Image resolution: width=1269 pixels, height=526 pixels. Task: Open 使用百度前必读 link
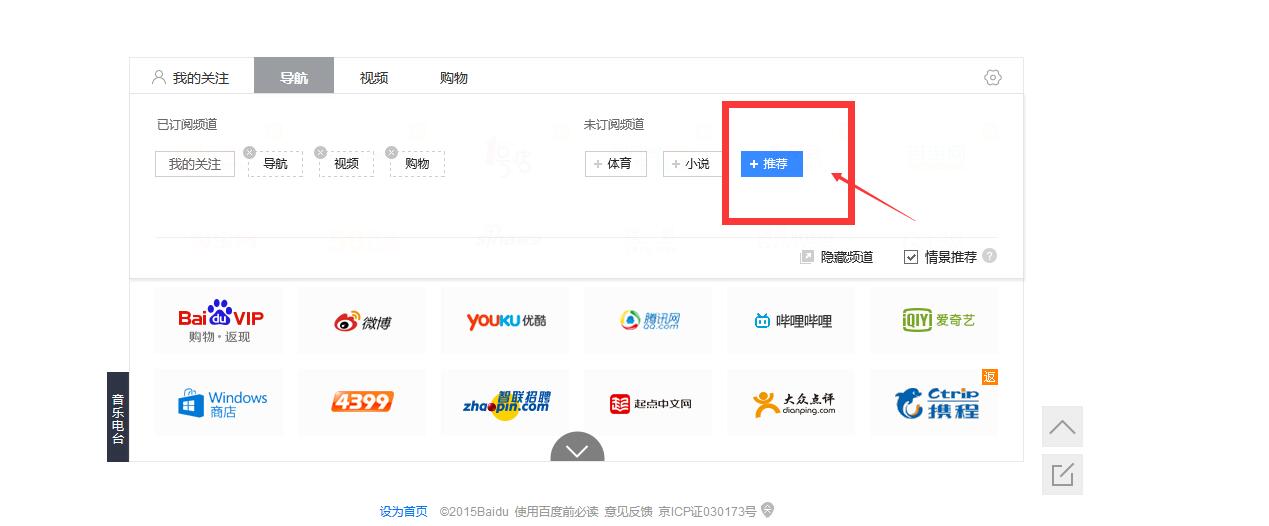pyautogui.click(x=556, y=511)
